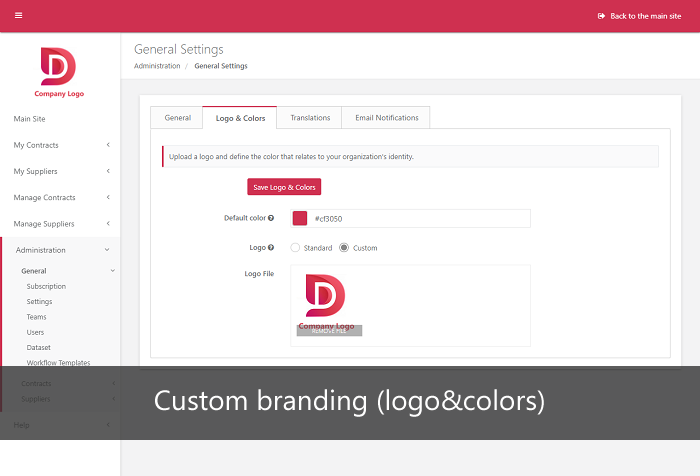700x476 pixels.
Task: Click the Remove File button
Action: click(329, 331)
